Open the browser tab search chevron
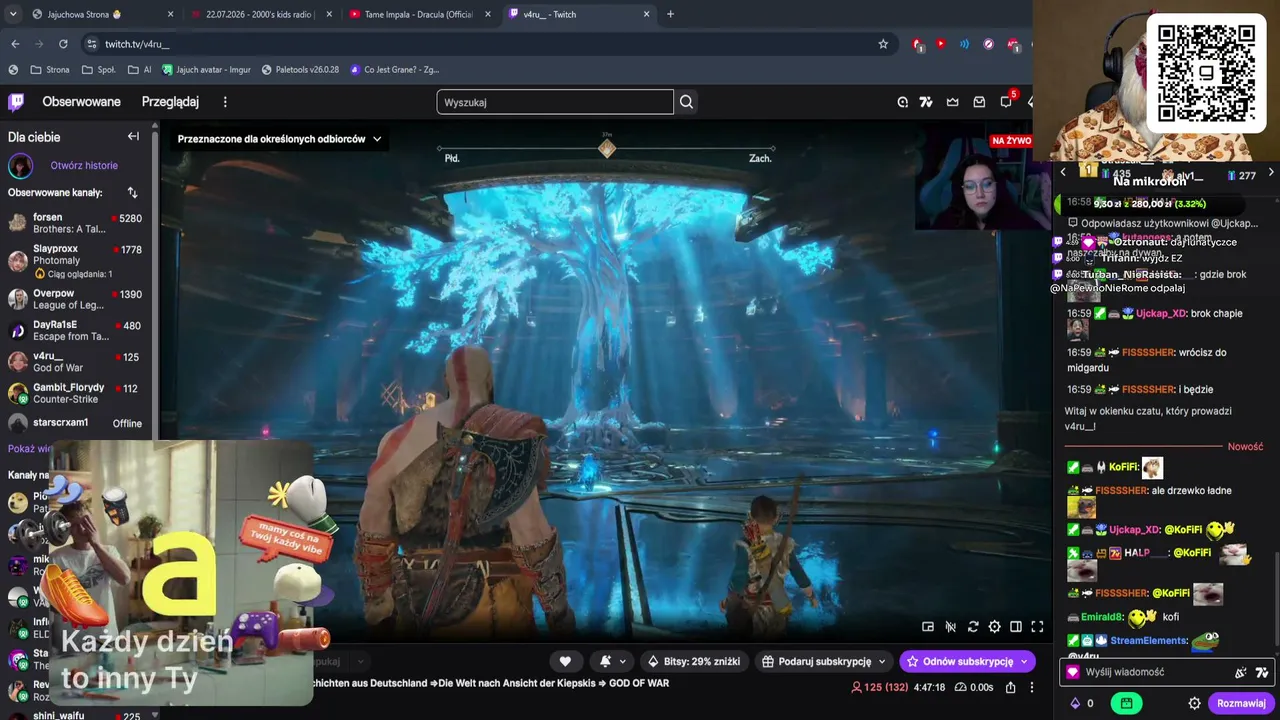The image size is (1280, 720). pyautogui.click(x=15, y=14)
